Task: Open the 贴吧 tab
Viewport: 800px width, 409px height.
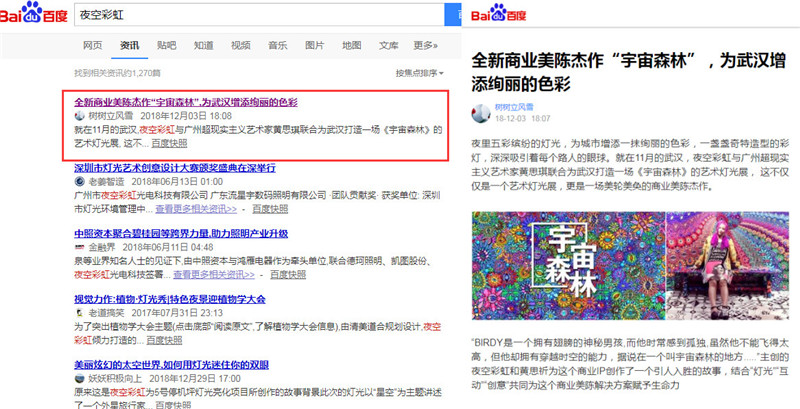Action: click(166, 45)
